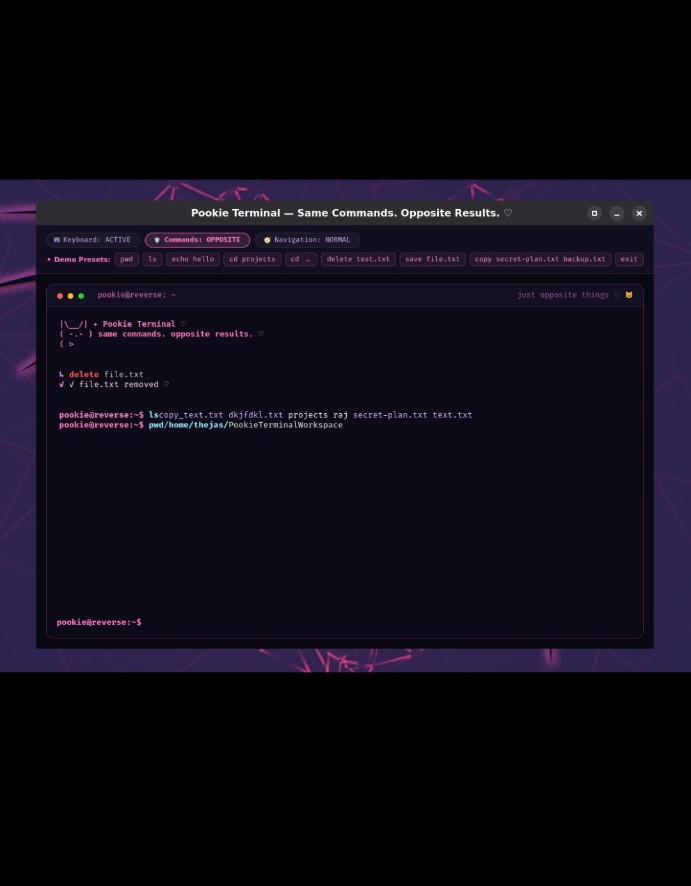Click 'dkjfdkl.txt' in ls output

click(255, 415)
